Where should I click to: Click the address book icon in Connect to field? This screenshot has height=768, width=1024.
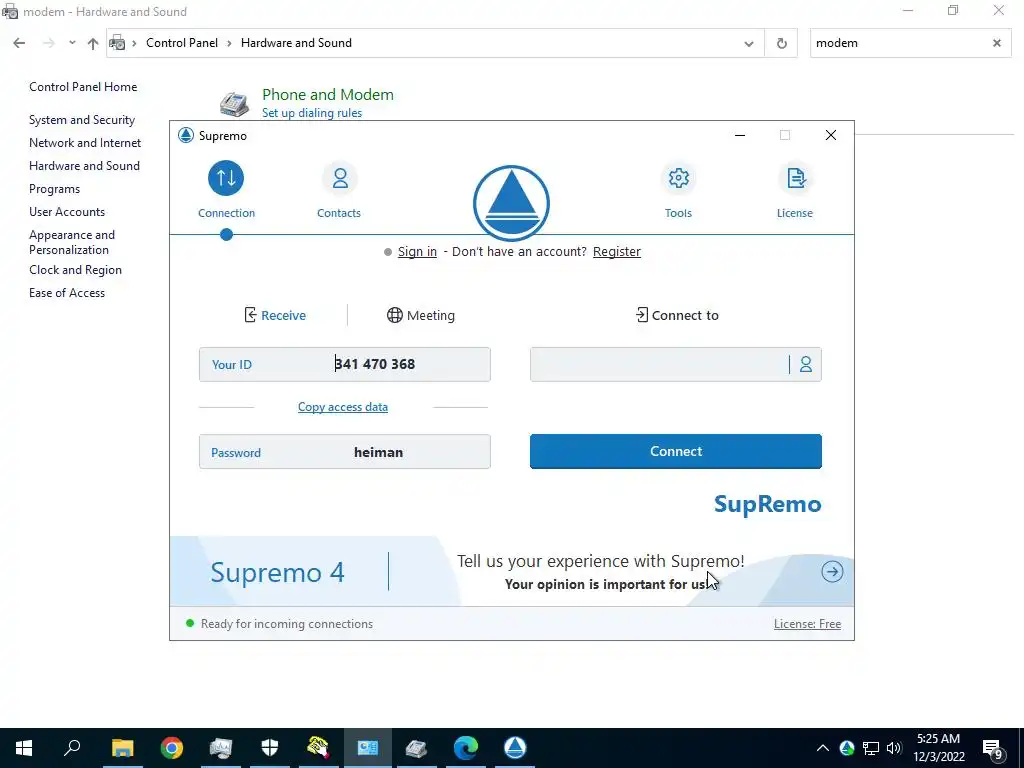pos(806,364)
